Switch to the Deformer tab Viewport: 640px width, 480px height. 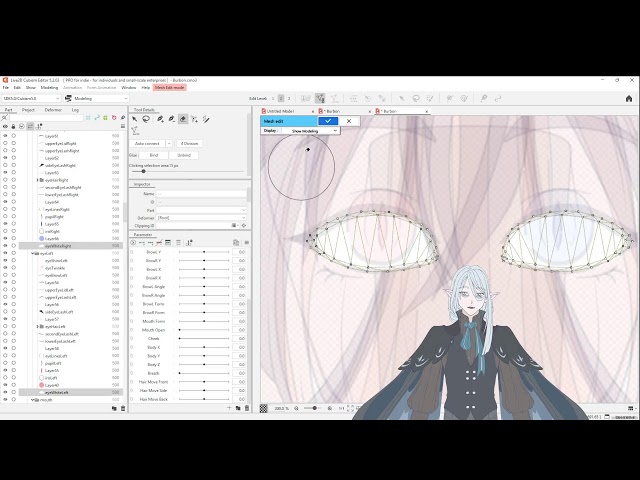tap(53, 110)
